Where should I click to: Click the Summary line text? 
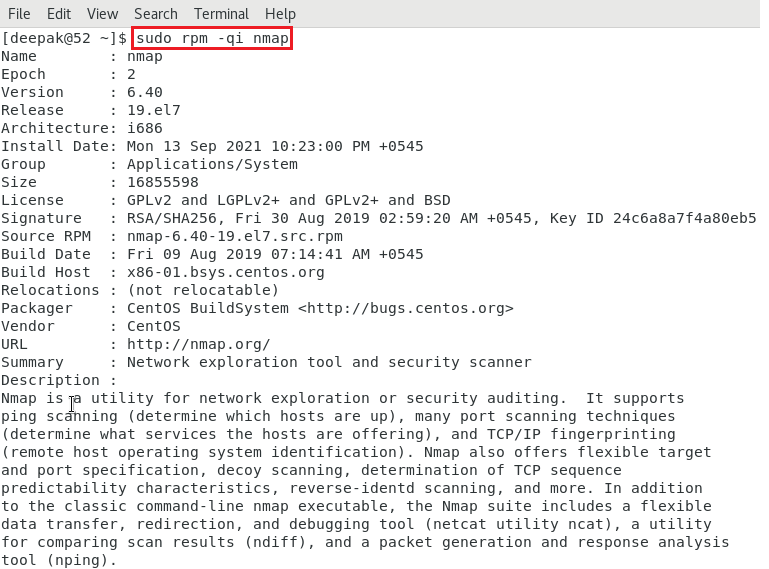(329, 362)
